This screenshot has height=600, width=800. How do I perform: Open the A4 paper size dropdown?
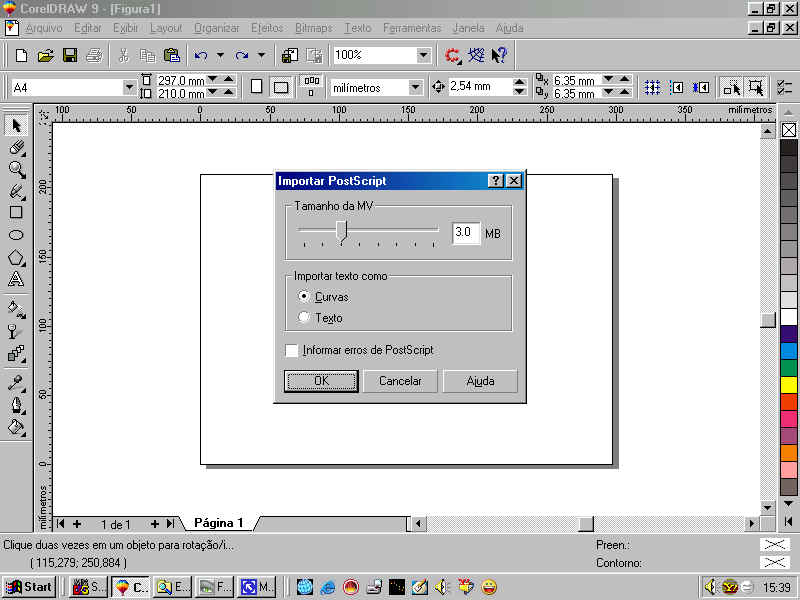(130, 87)
